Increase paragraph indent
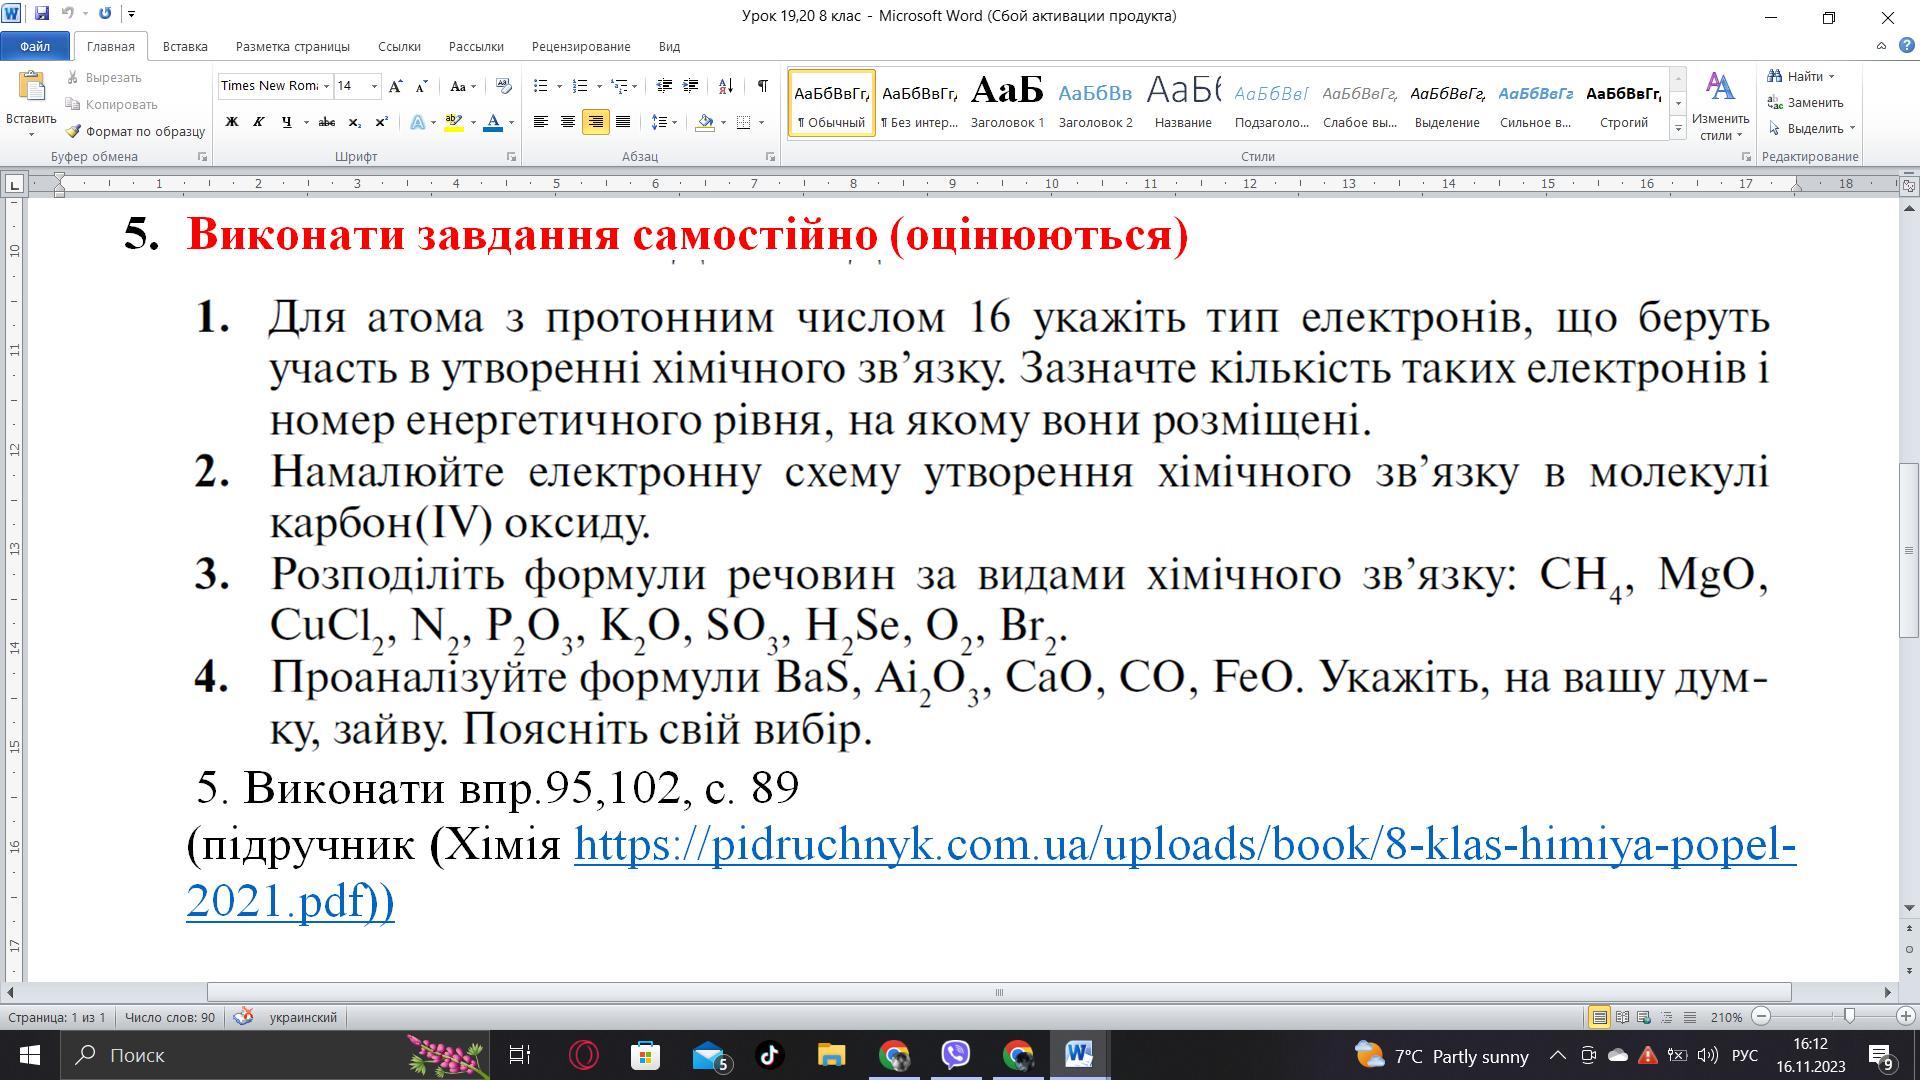 [690, 86]
